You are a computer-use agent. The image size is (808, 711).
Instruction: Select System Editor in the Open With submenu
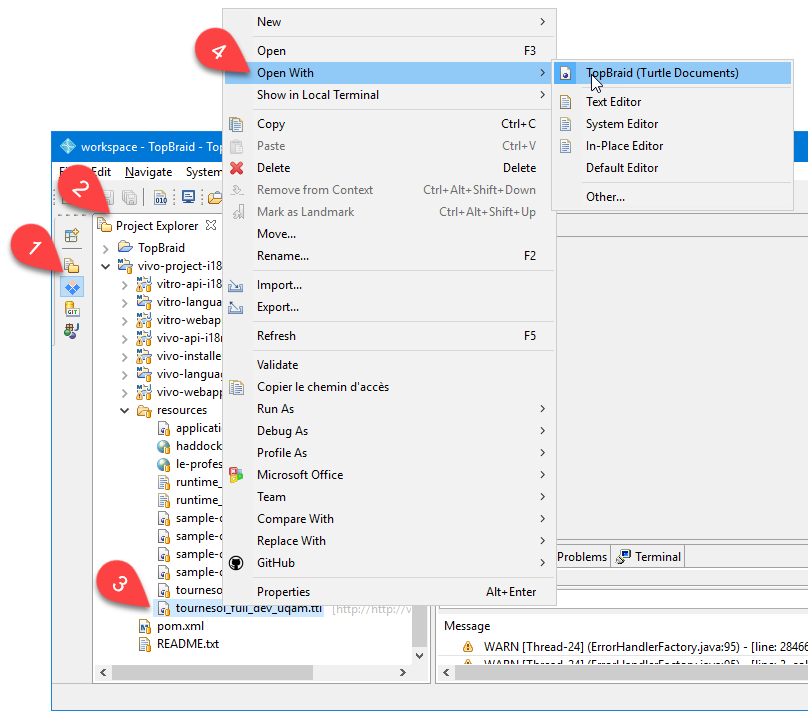pos(672,124)
